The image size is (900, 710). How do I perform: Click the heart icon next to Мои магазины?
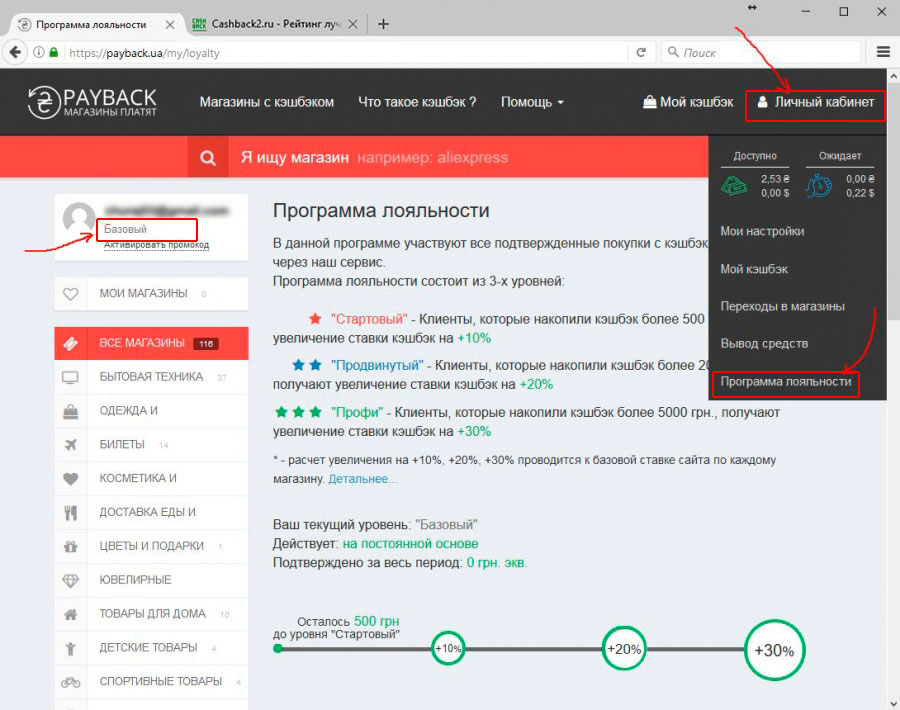point(71,294)
